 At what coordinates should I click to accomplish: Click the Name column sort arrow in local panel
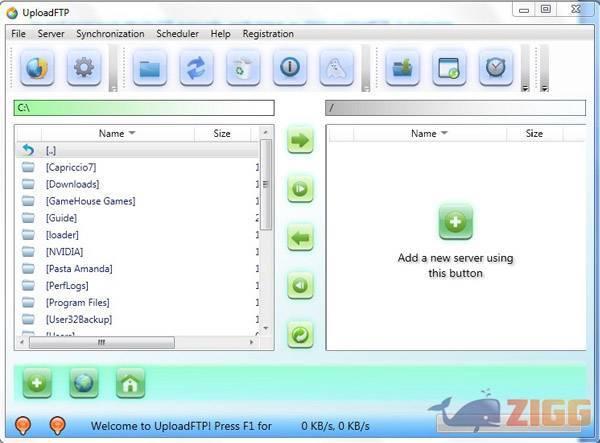132,133
